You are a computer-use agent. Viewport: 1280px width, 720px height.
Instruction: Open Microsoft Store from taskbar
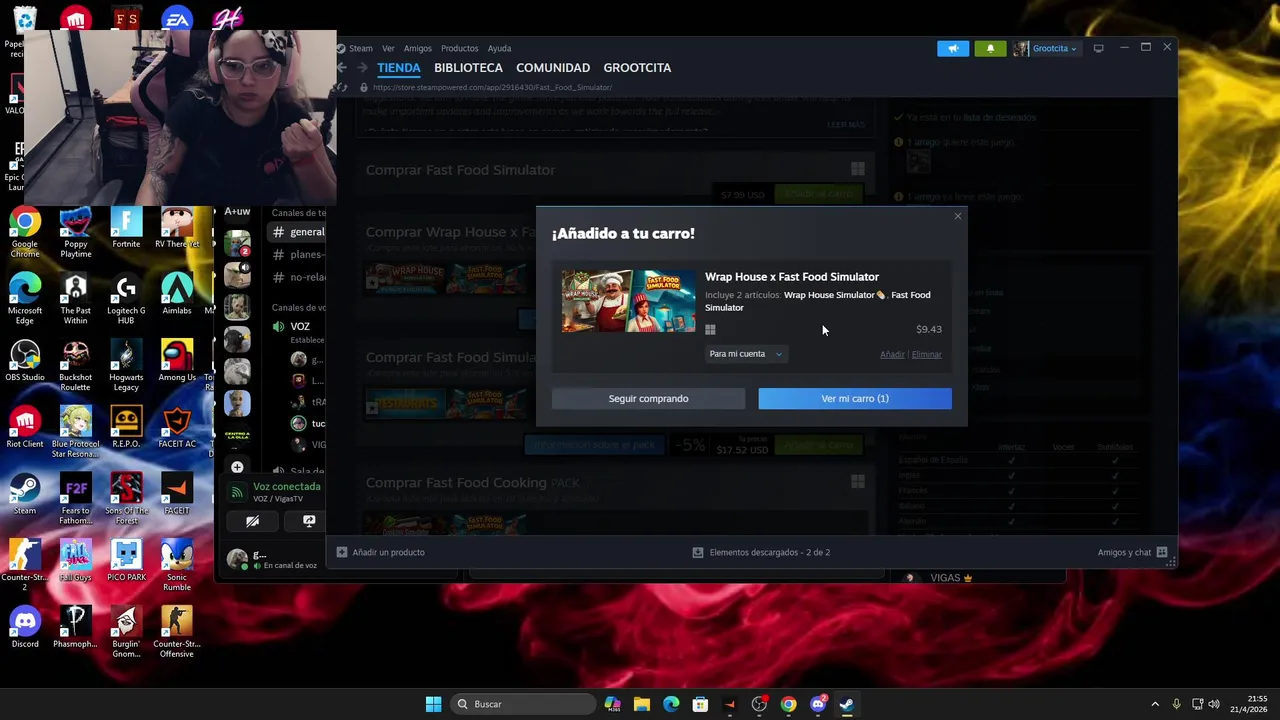[x=700, y=704]
